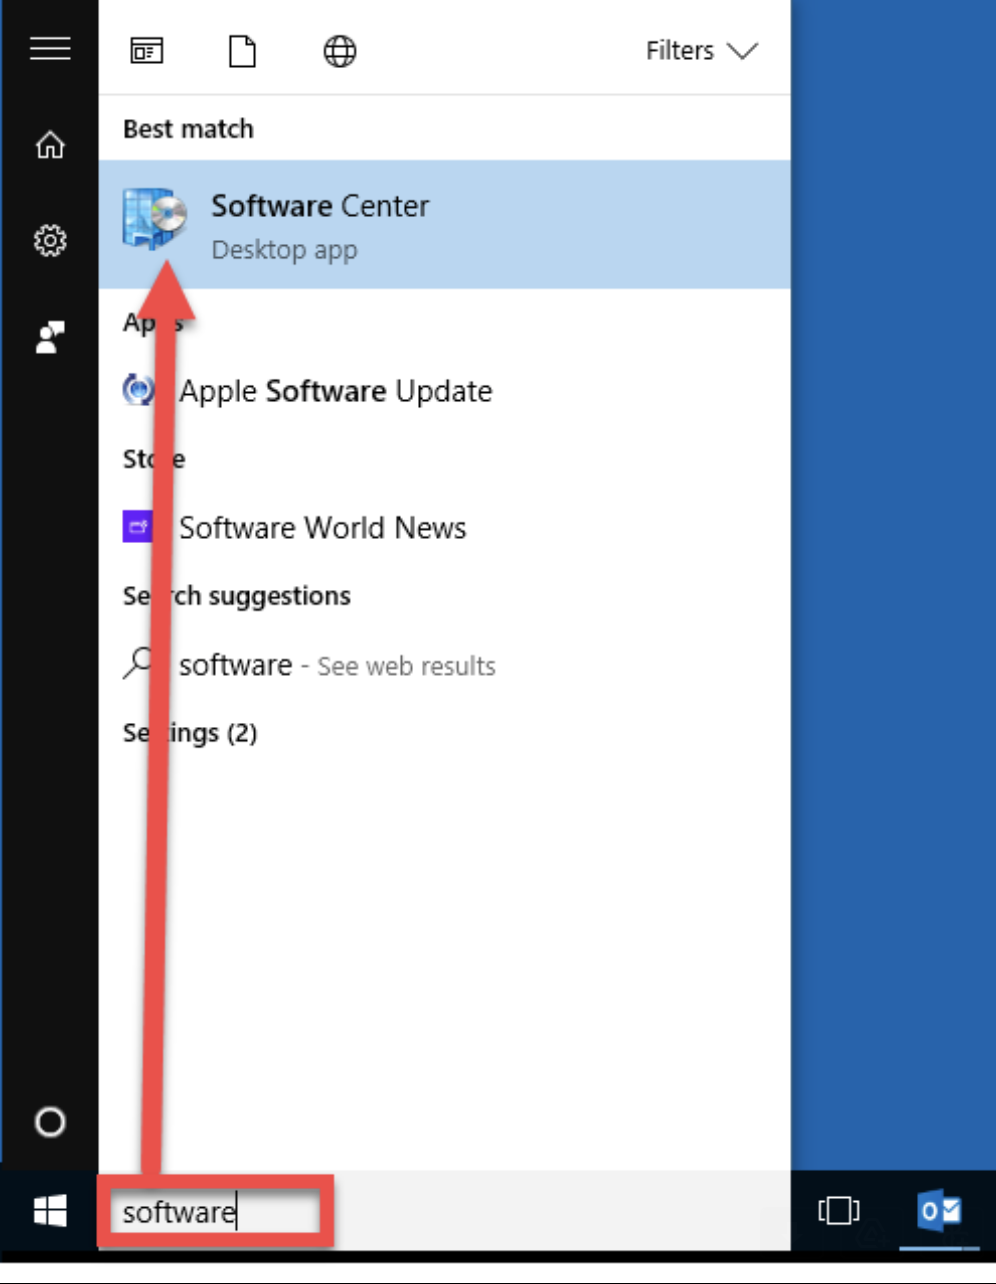Expand the Settings (2) results group
Viewport: 996px width, 1284px height.
[190, 733]
